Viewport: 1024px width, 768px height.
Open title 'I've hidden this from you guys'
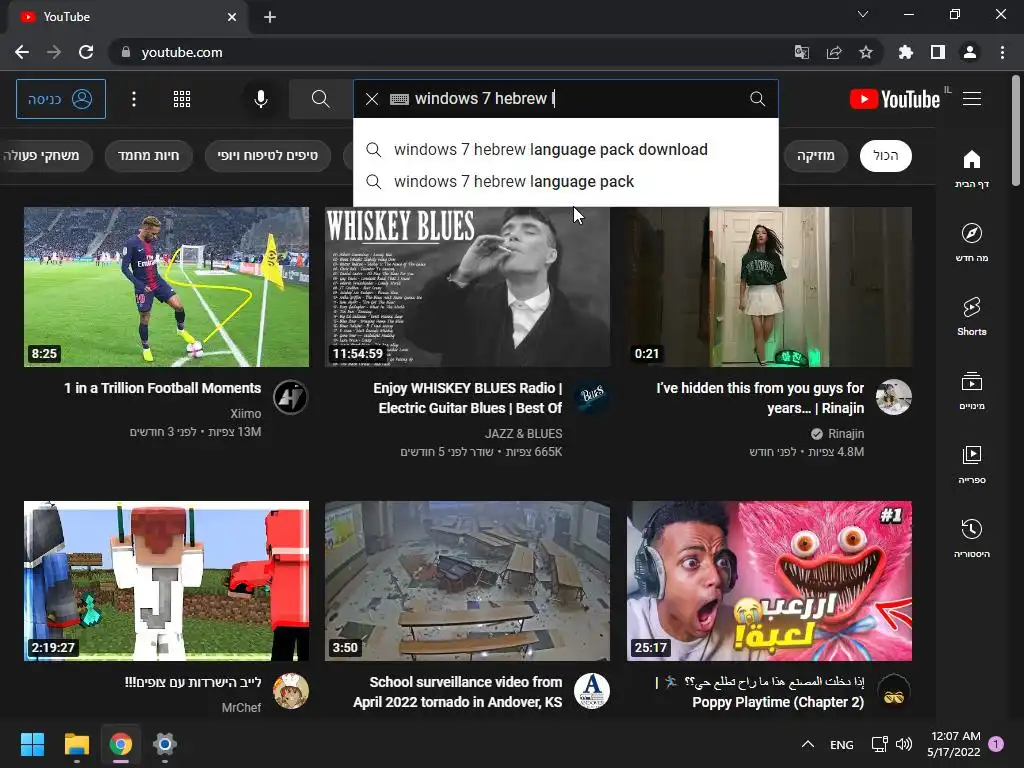[760, 398]
